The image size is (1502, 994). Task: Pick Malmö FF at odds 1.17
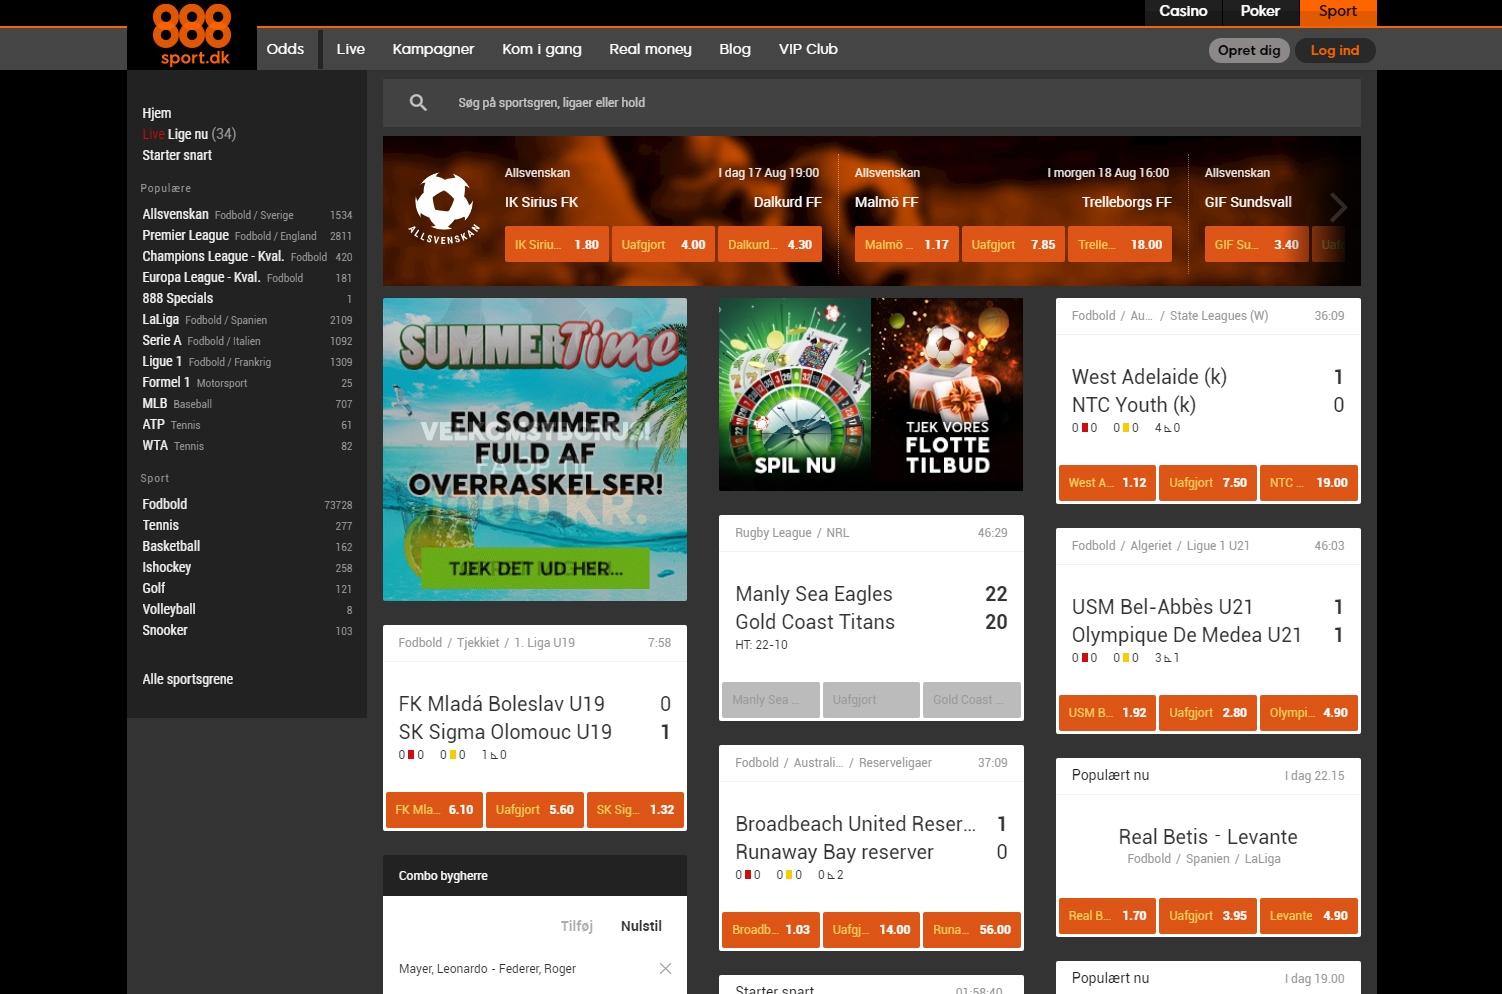(x=906, y=243)
